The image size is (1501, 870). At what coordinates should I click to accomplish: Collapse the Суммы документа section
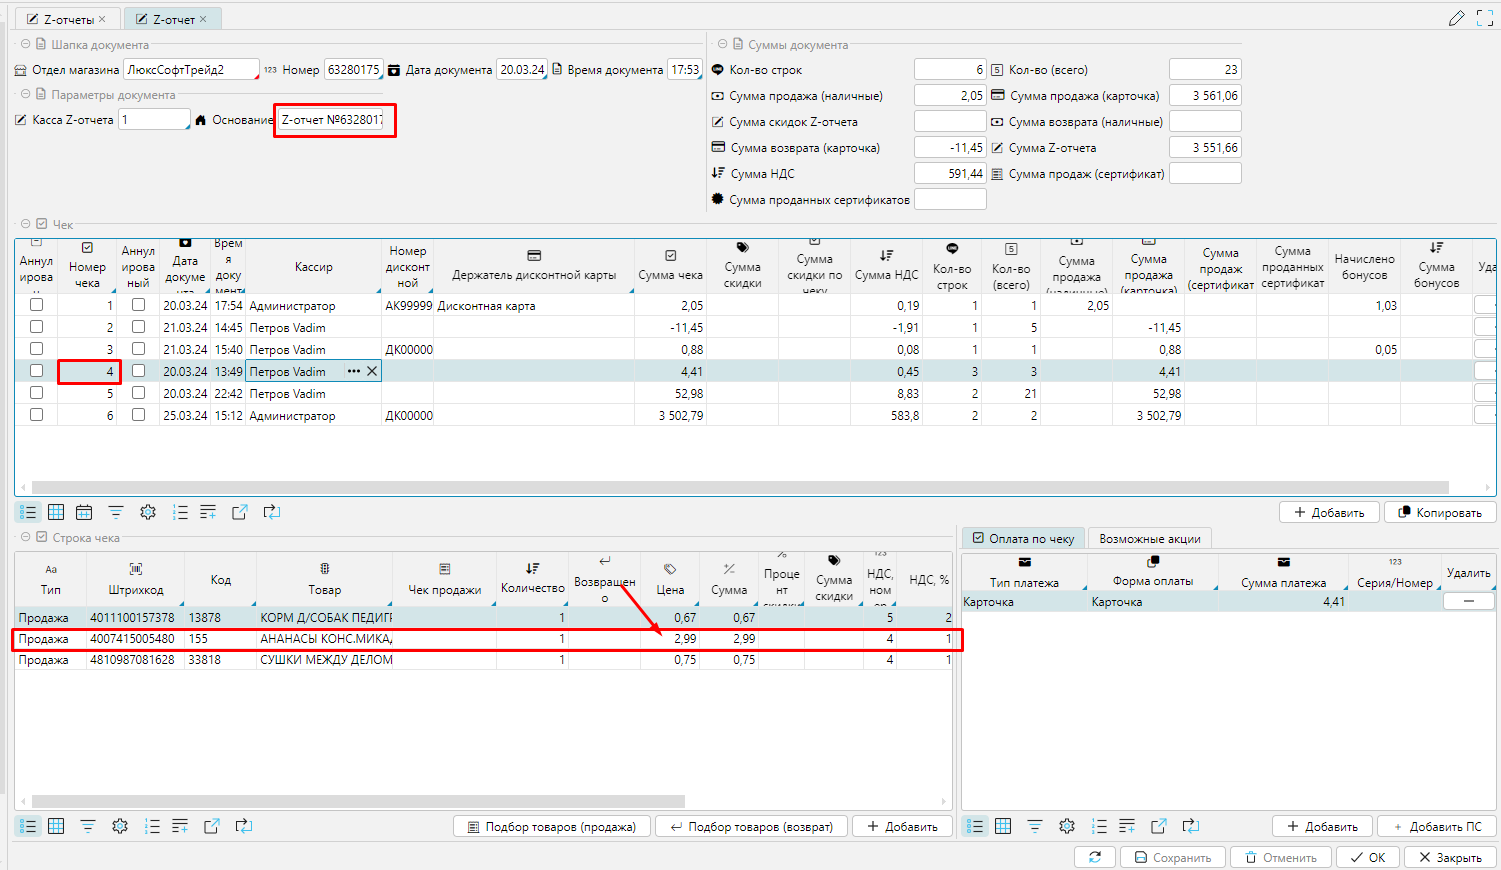coord(722,44)
